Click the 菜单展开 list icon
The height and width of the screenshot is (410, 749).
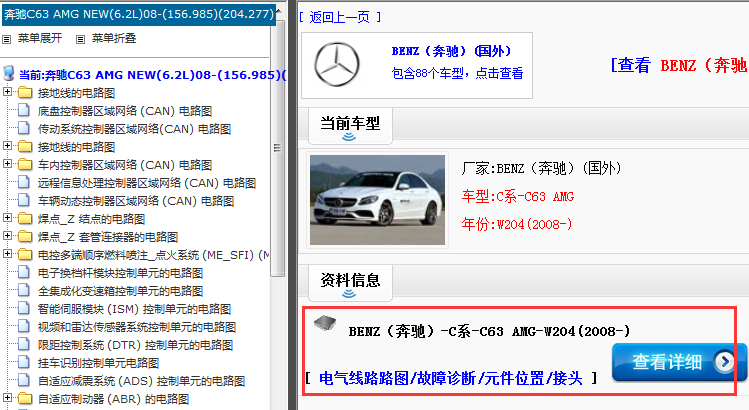(6, 39)
